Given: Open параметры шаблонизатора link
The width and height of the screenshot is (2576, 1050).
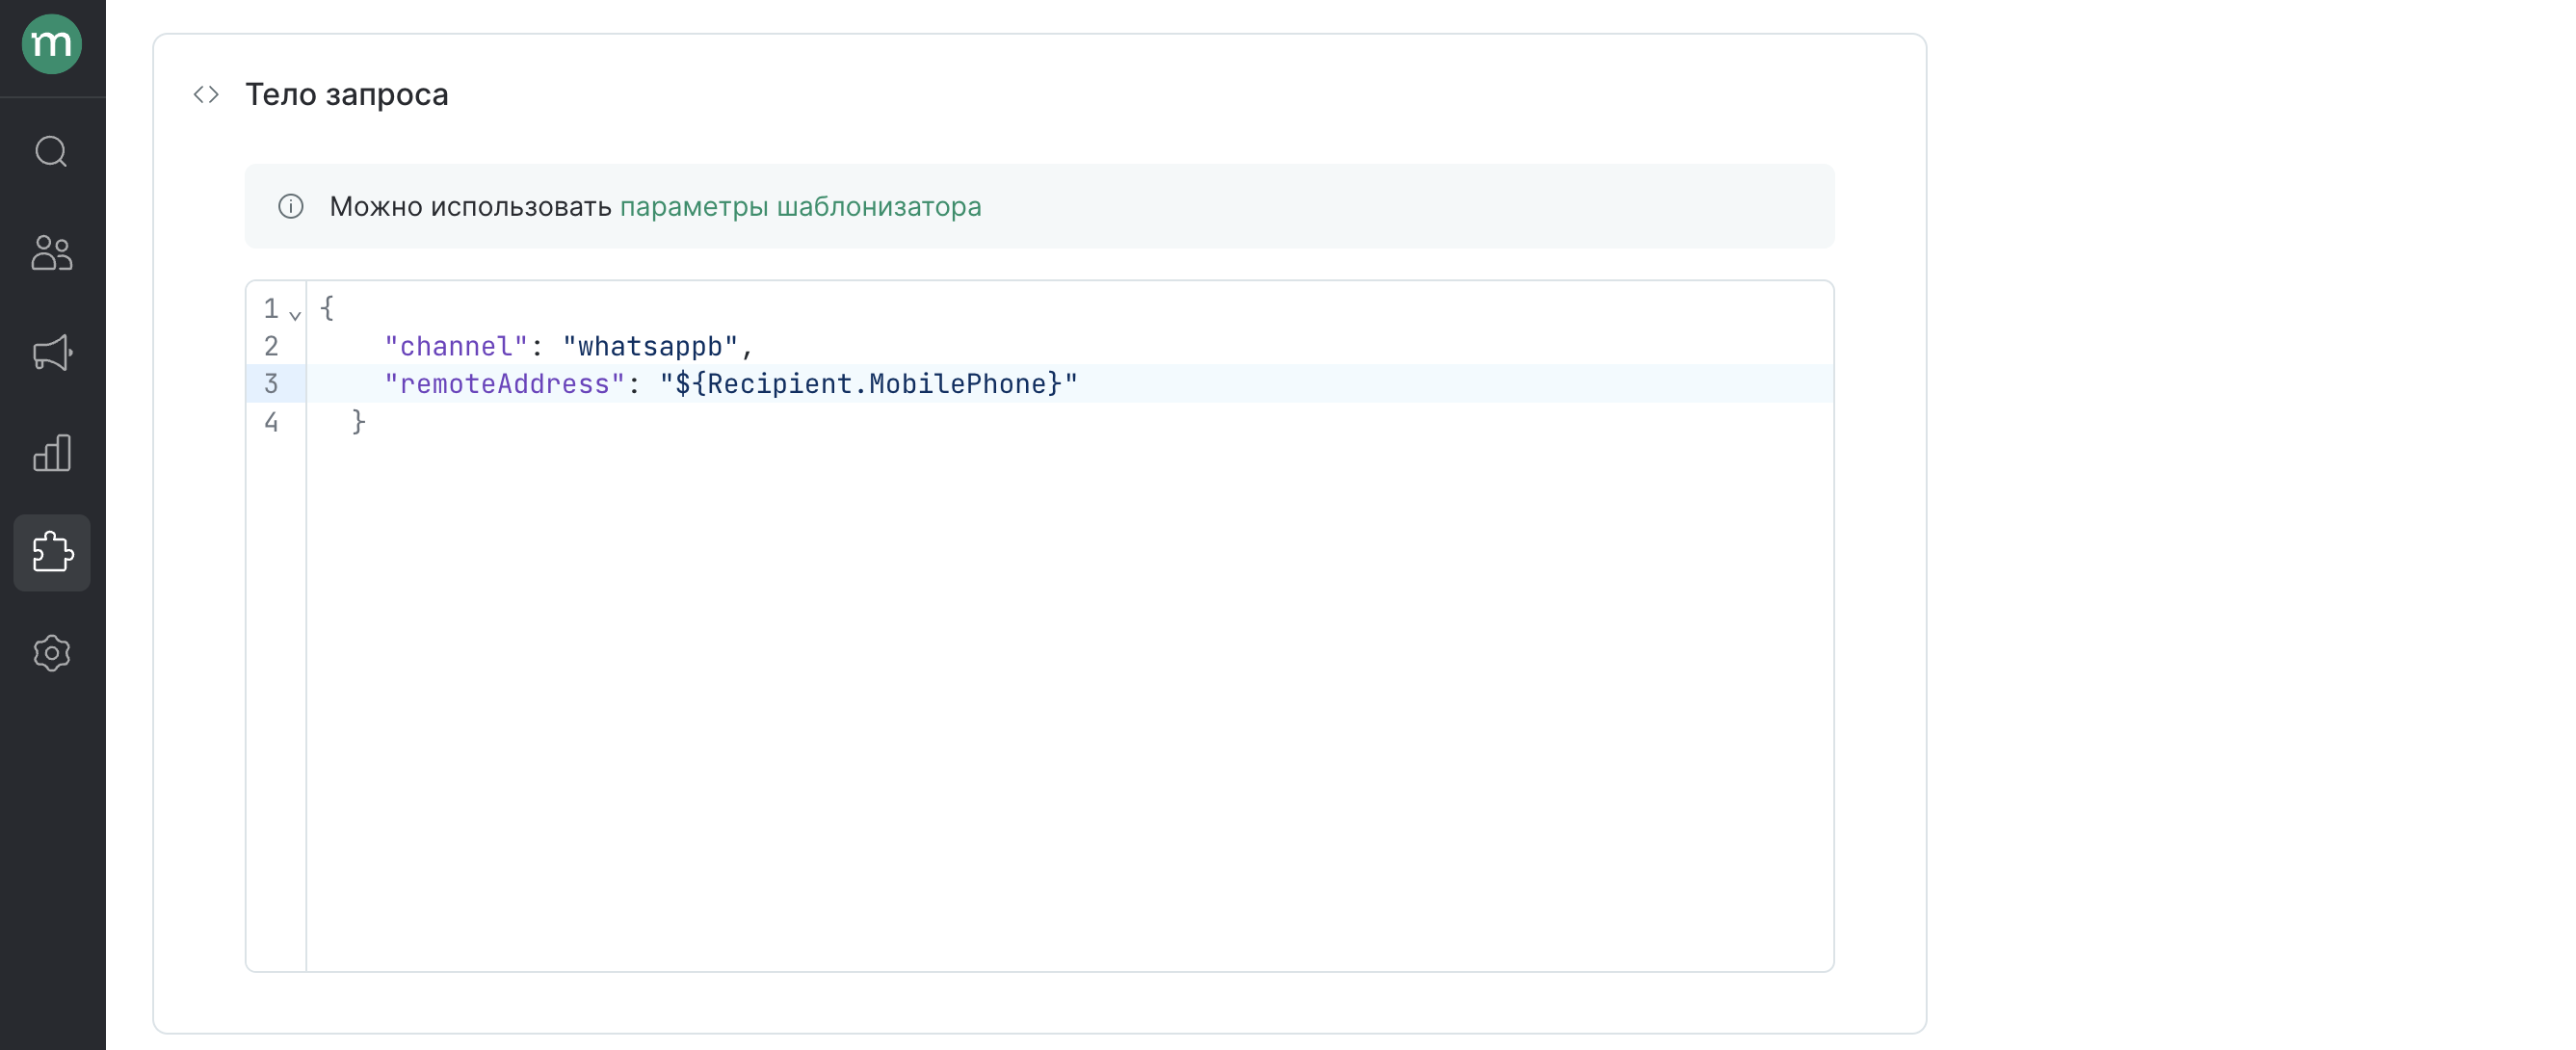Looking at the screenshot, I should (x=800, y=206).
